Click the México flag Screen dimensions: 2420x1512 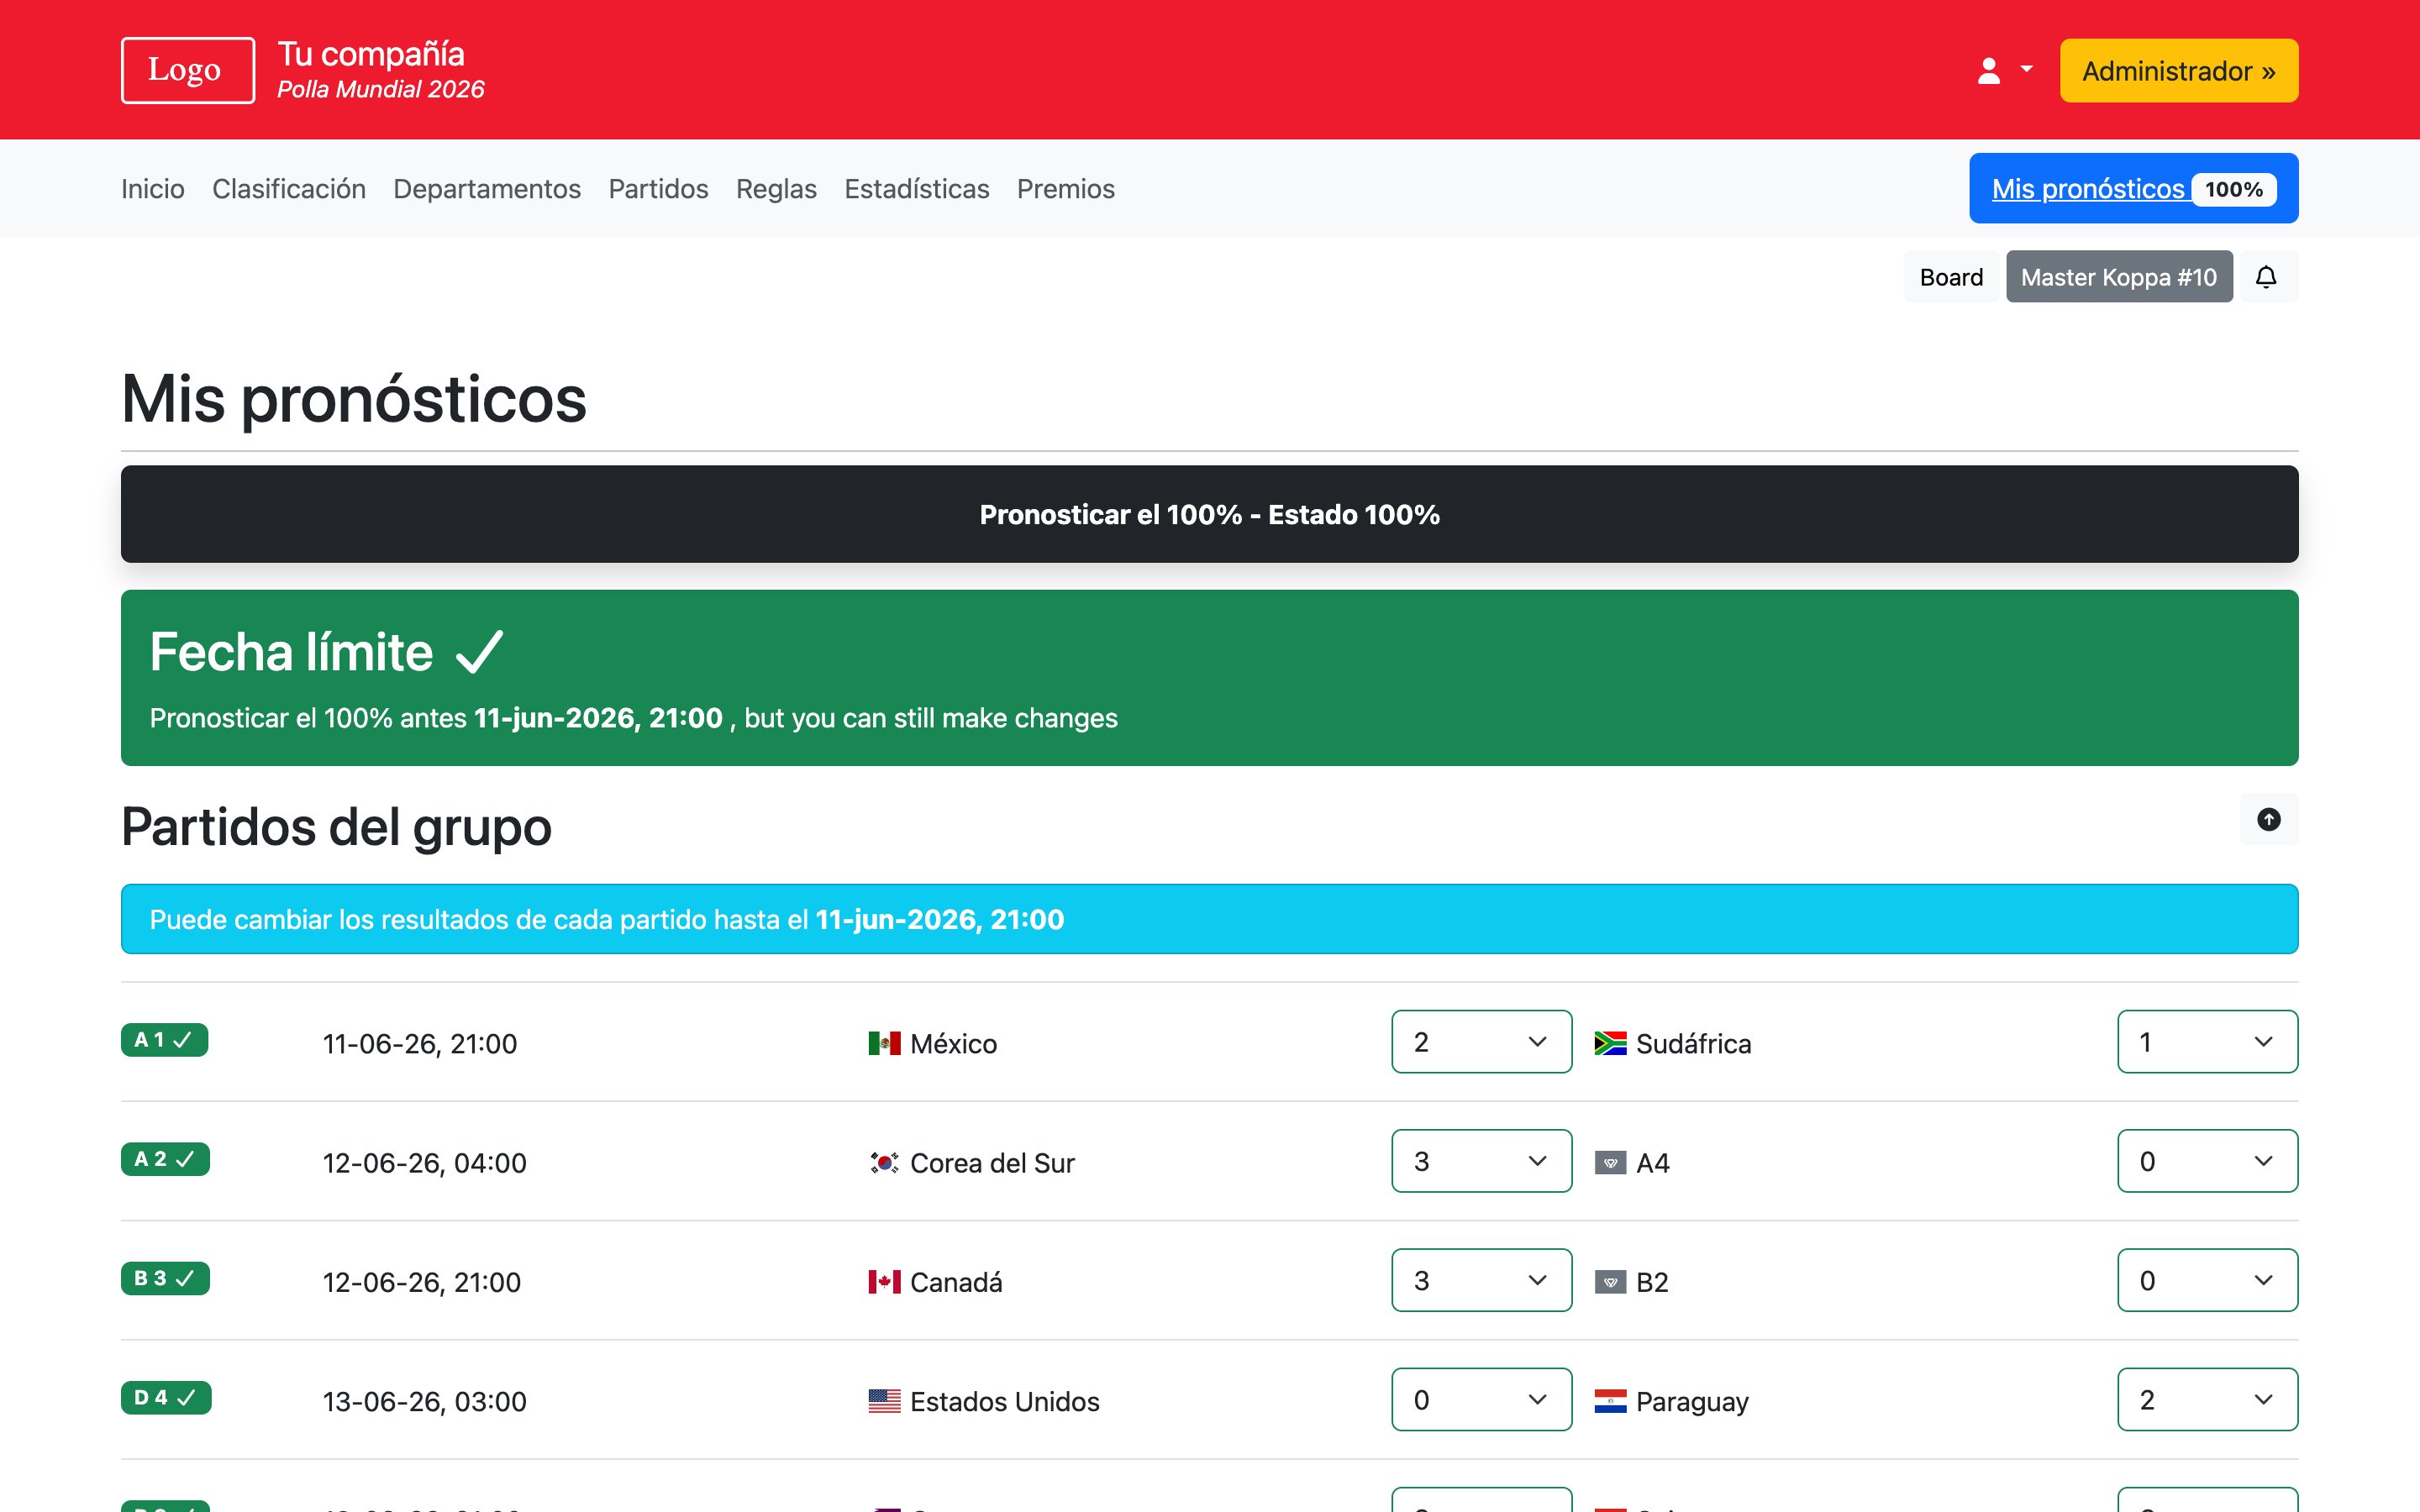pos(884,1042)
